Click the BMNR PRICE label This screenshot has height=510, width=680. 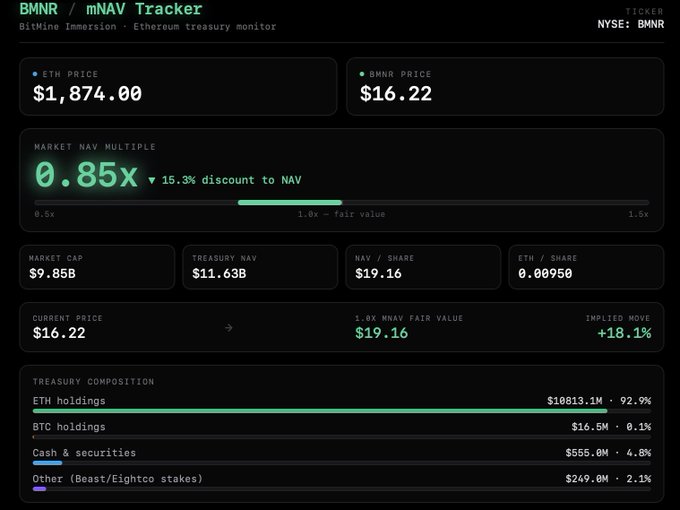point(400,74)
